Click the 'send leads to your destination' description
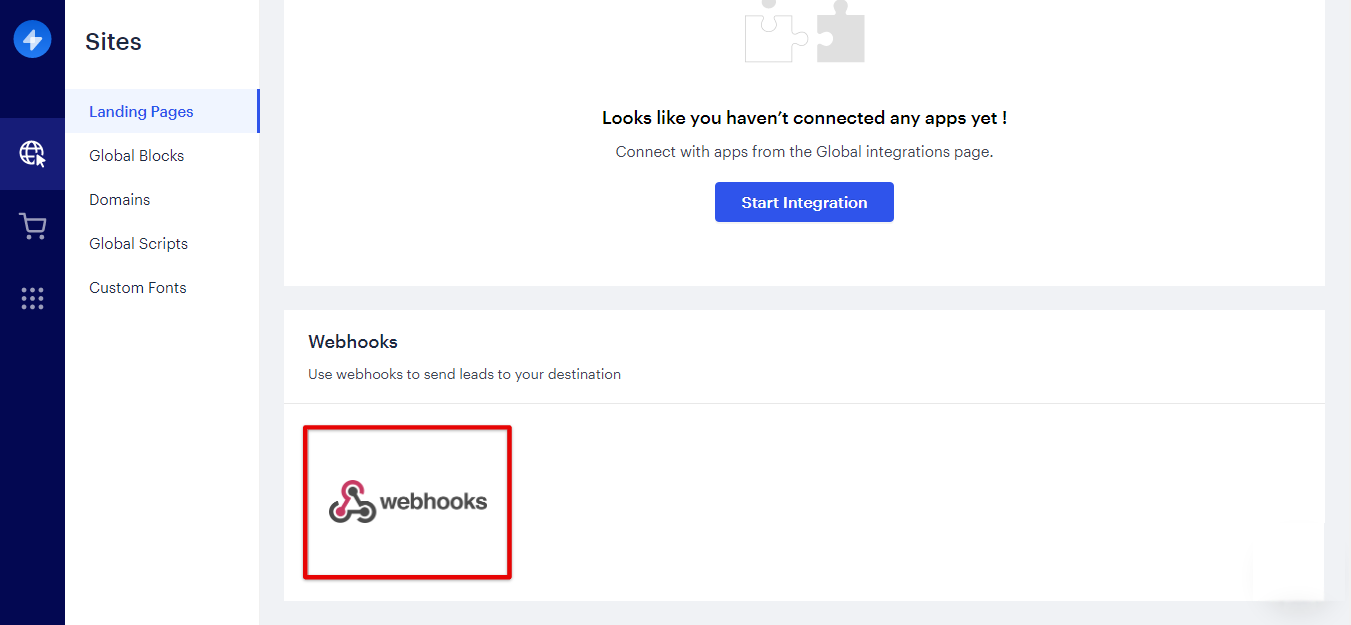This screenshot has width=1351, height=625. click(464, 374)
